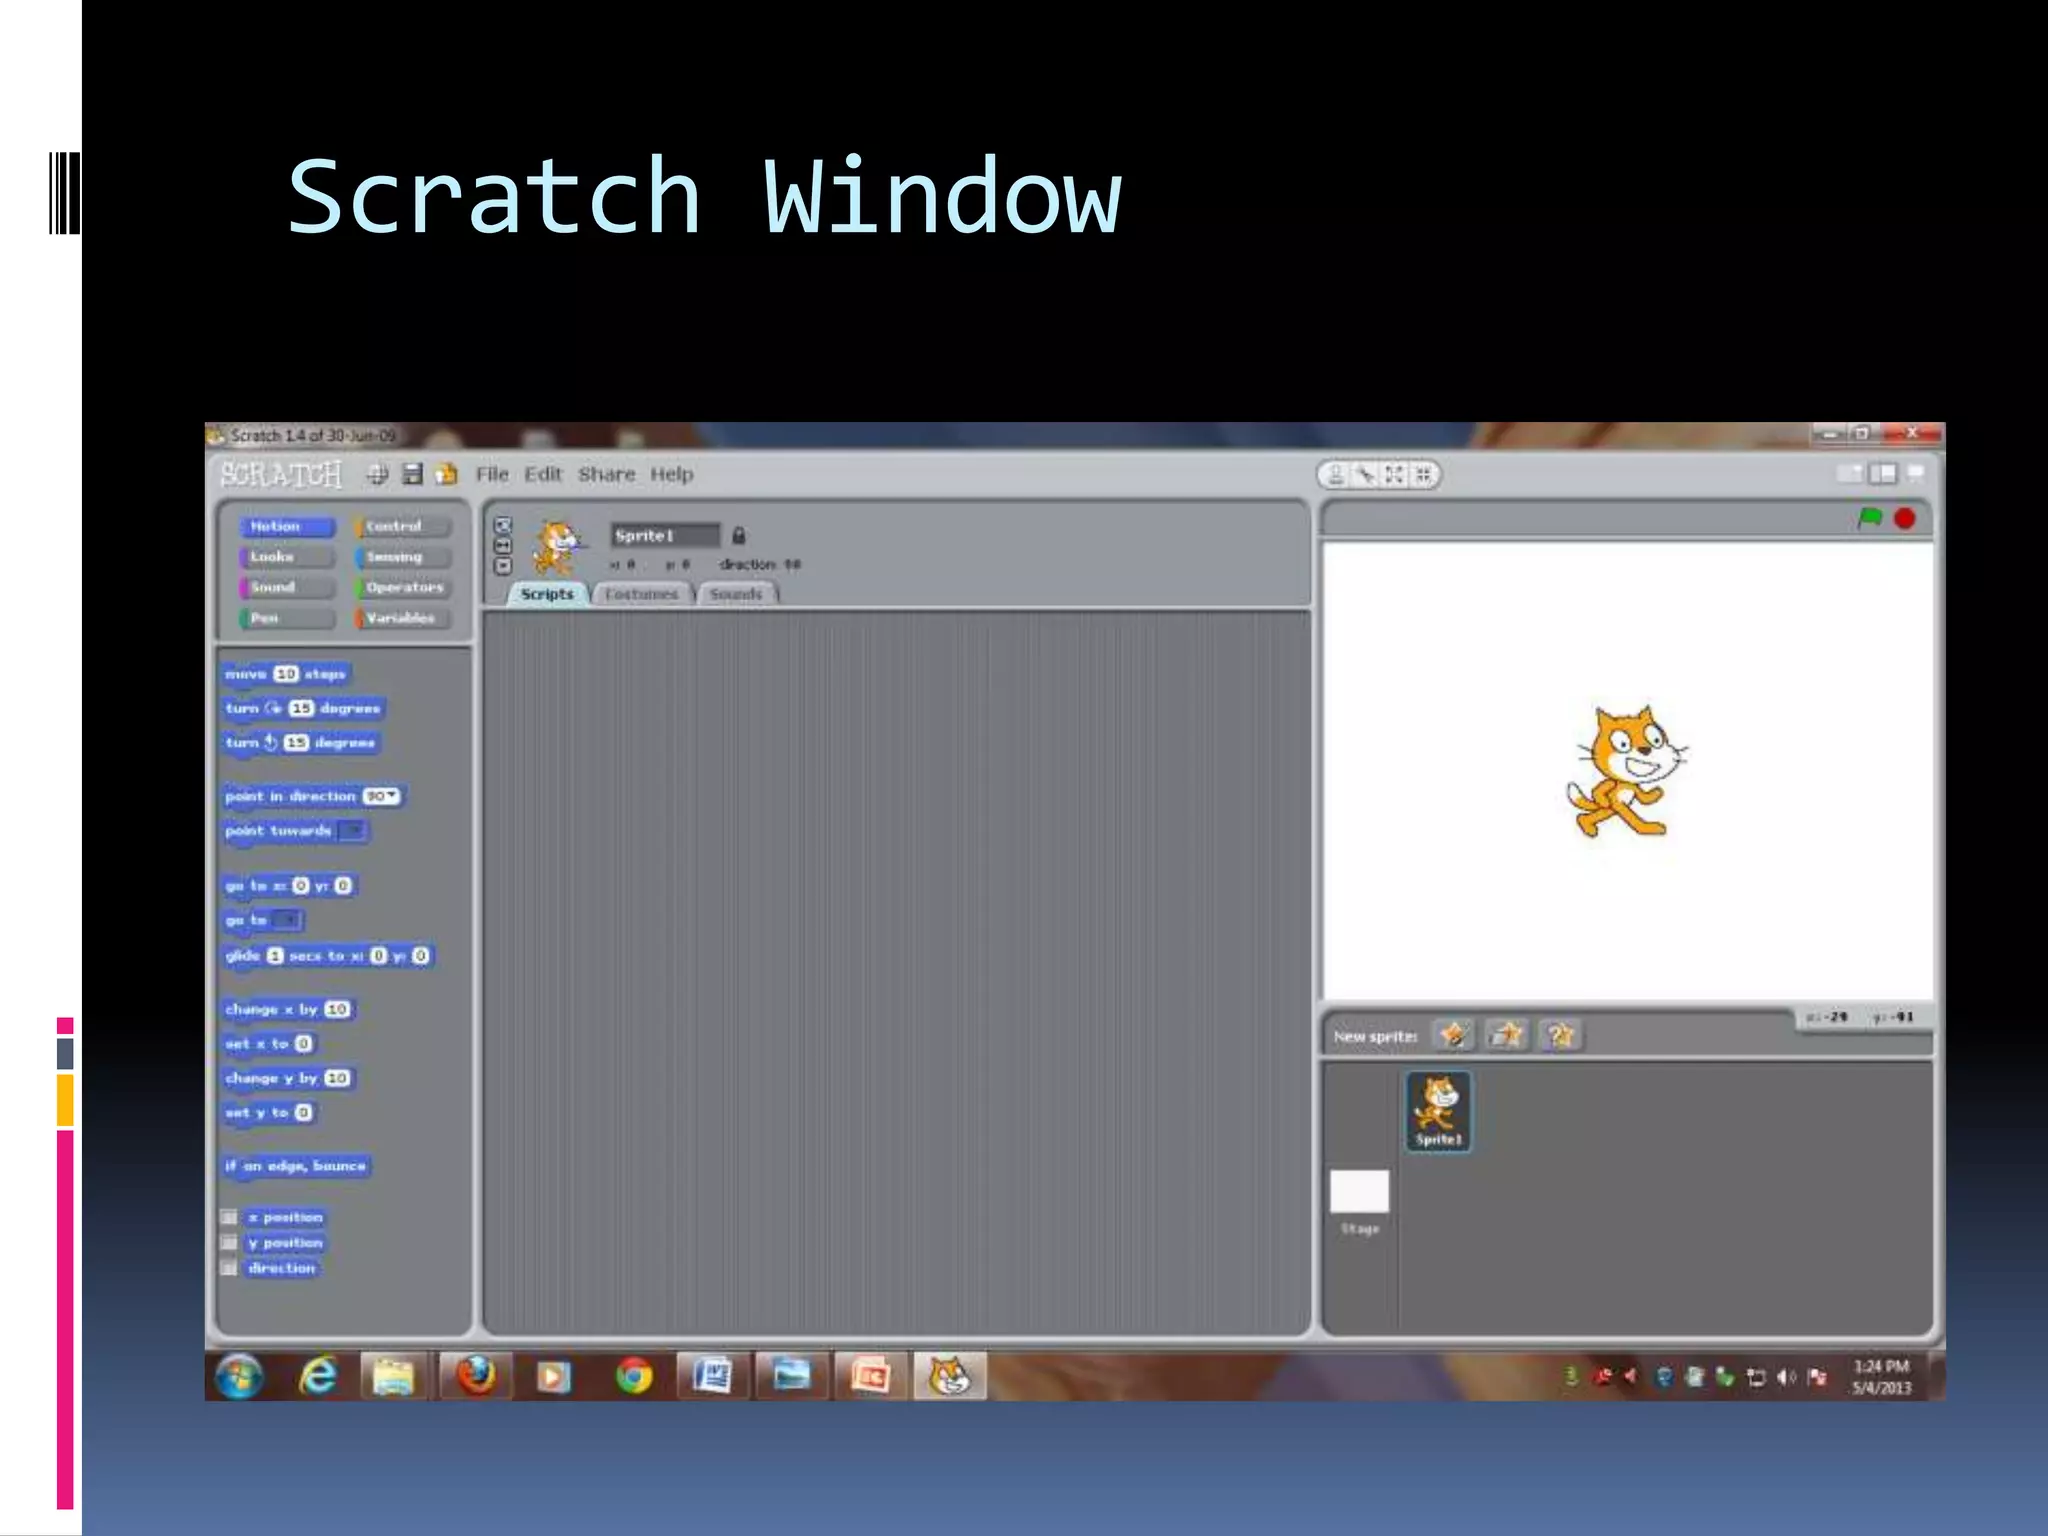Select the delete scissors tool

coord(1365,475)
